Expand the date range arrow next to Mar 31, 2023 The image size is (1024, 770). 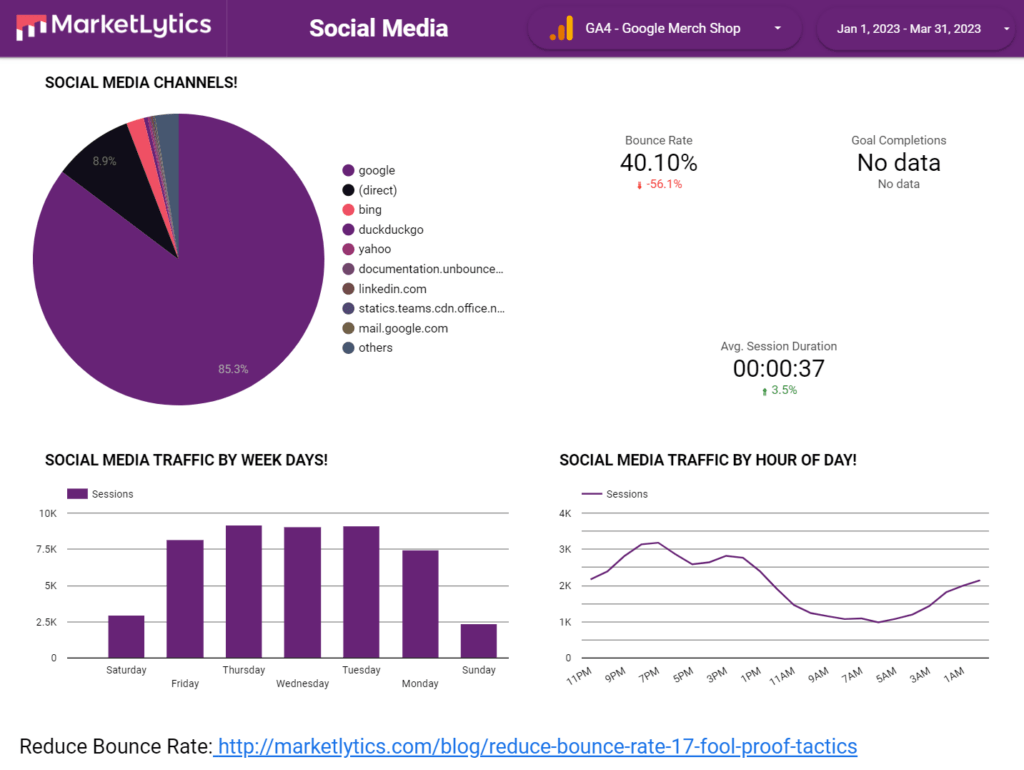point(1006,29)
